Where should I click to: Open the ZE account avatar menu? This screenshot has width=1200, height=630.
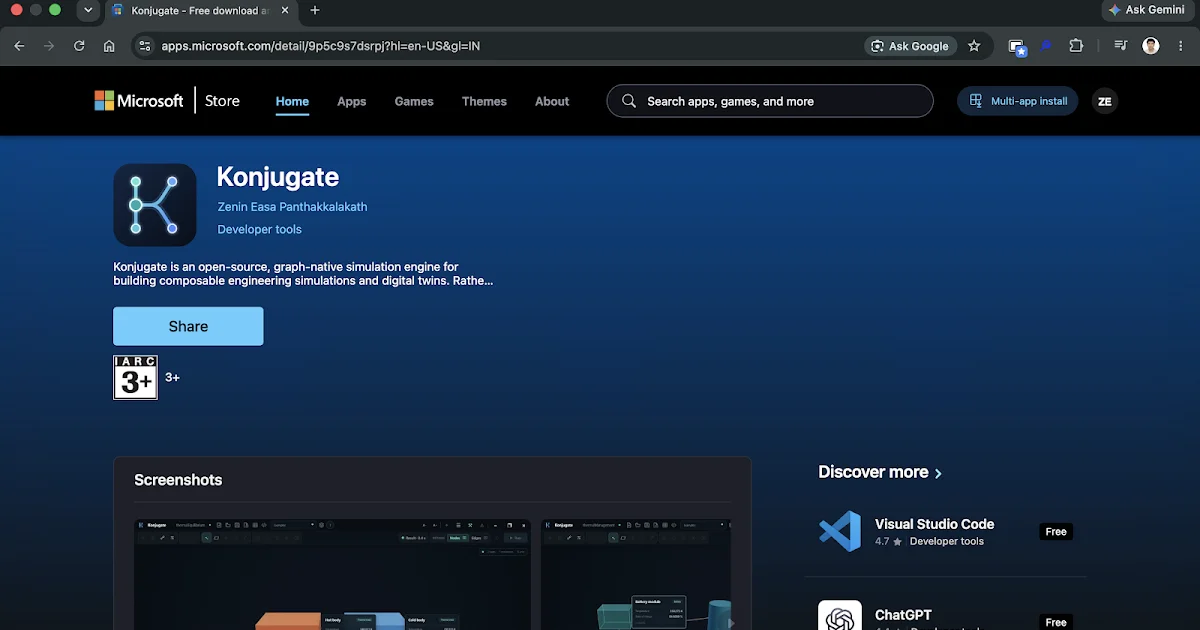[1104, 101]
